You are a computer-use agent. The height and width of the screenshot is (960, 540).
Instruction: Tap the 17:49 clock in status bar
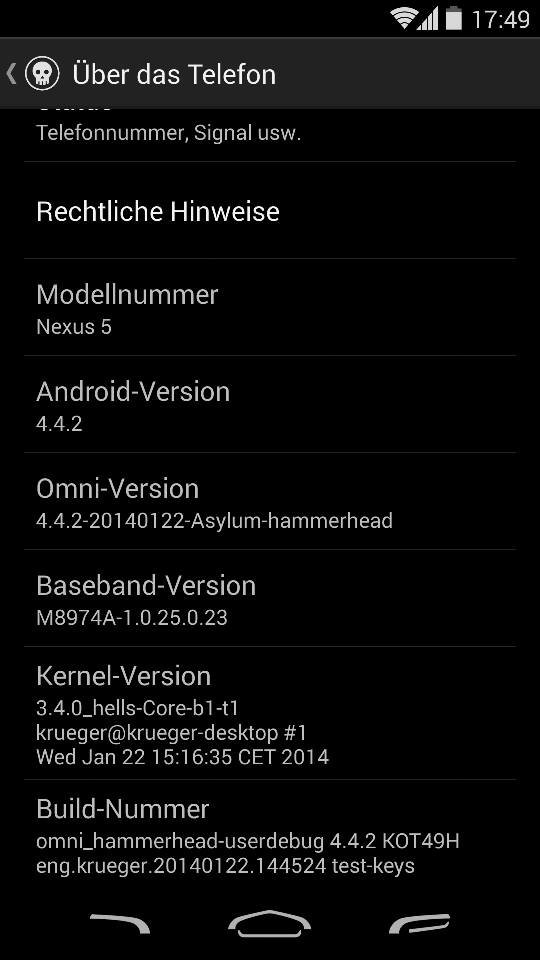500,20
